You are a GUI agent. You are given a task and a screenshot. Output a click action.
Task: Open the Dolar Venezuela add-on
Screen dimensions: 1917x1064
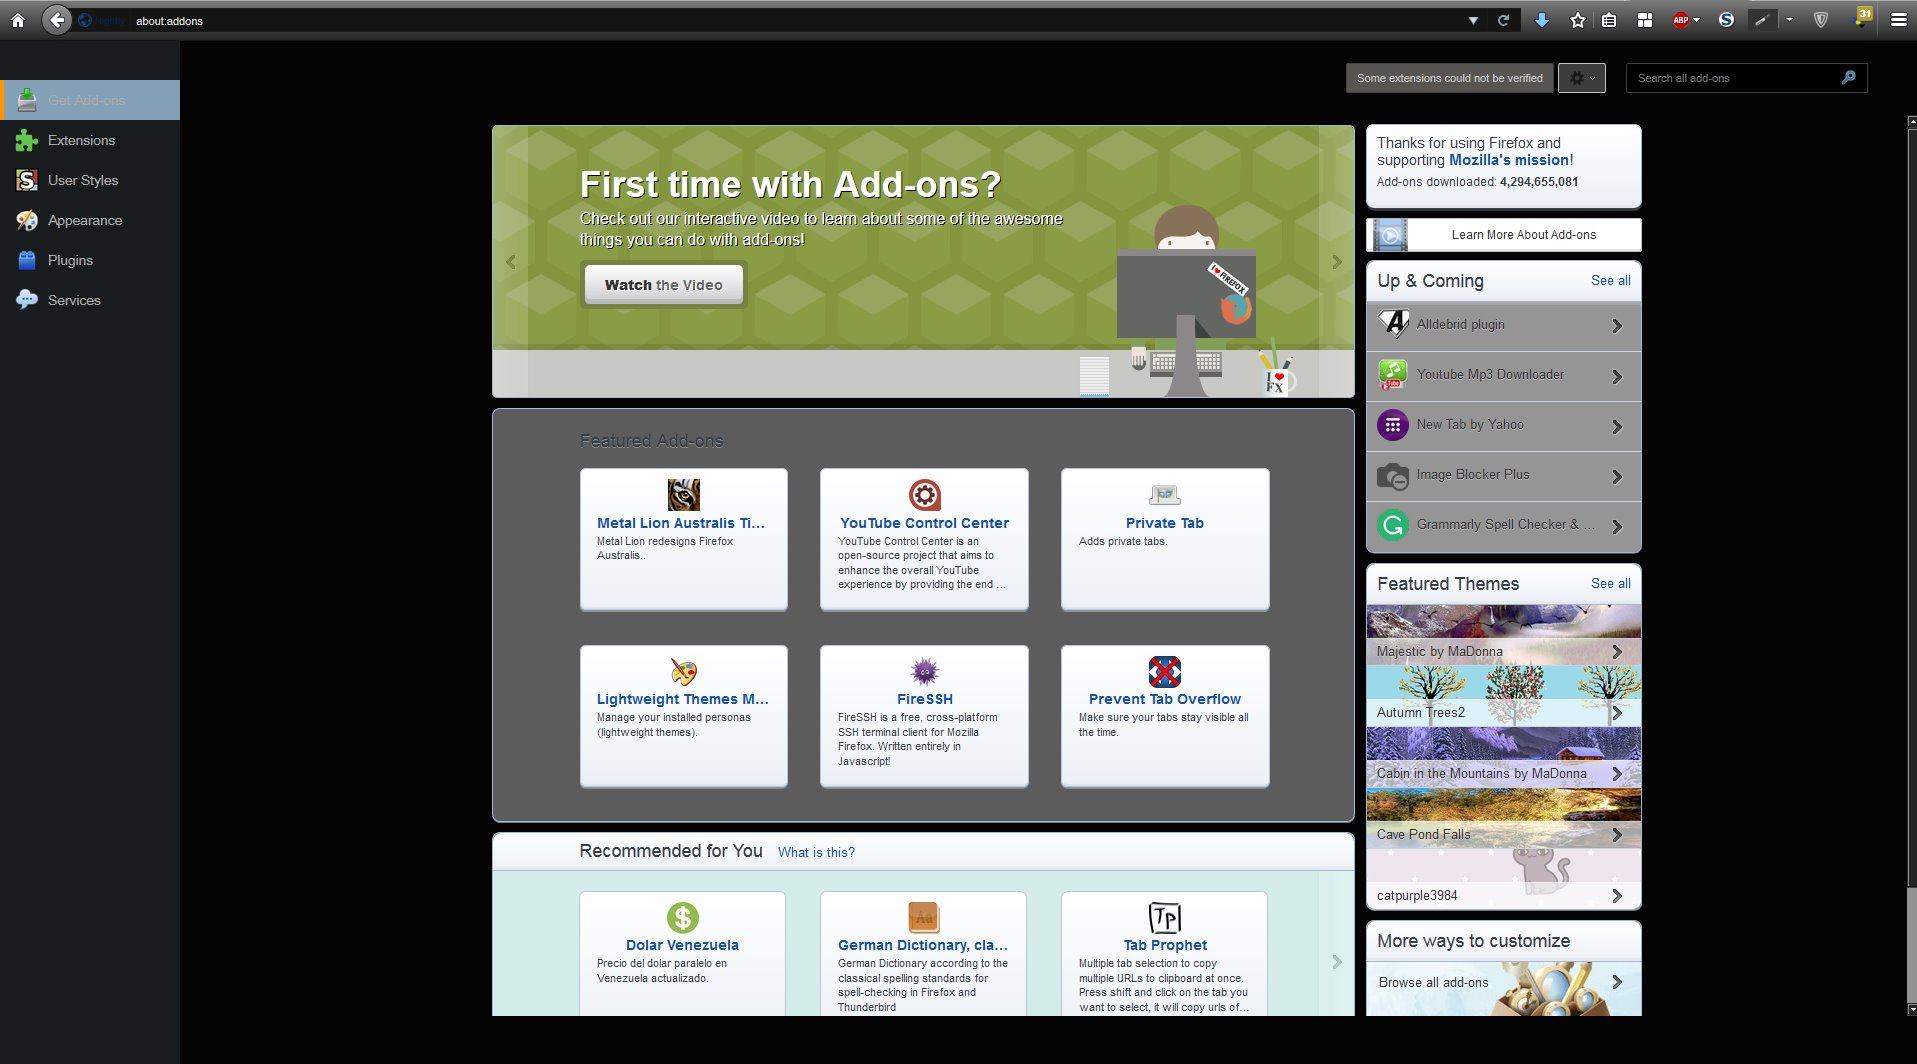pos(682,954)
